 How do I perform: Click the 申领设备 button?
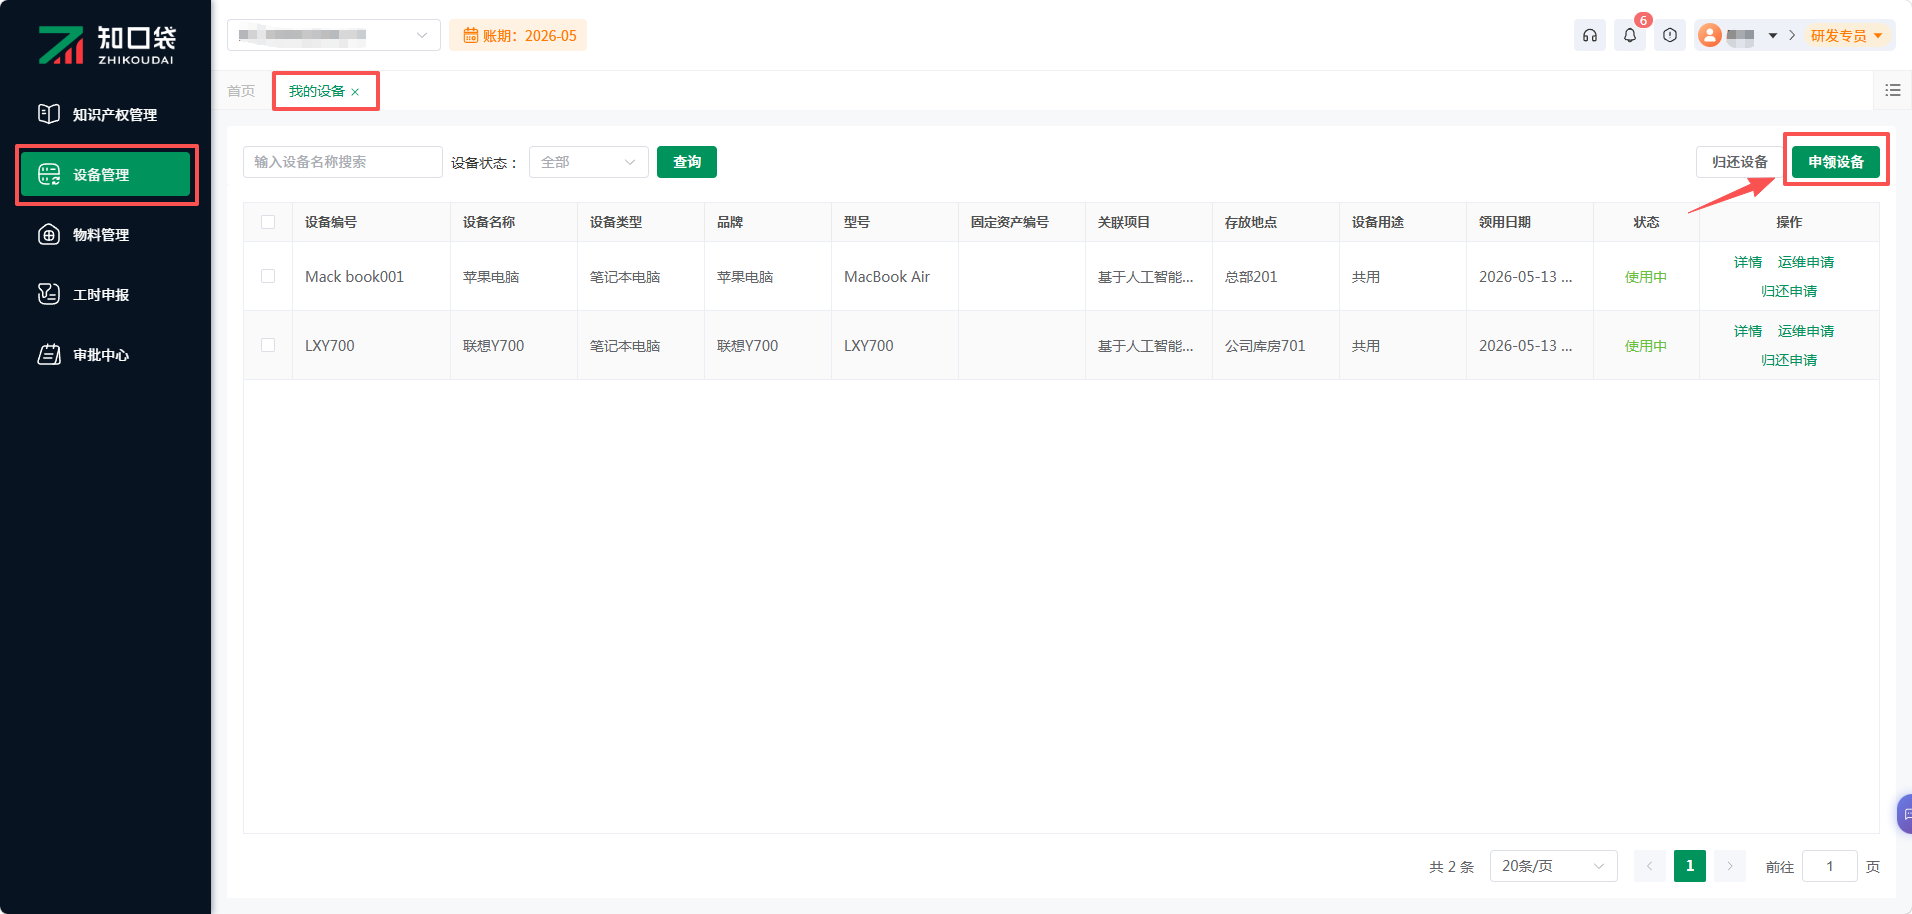(x=1836, y=162)
